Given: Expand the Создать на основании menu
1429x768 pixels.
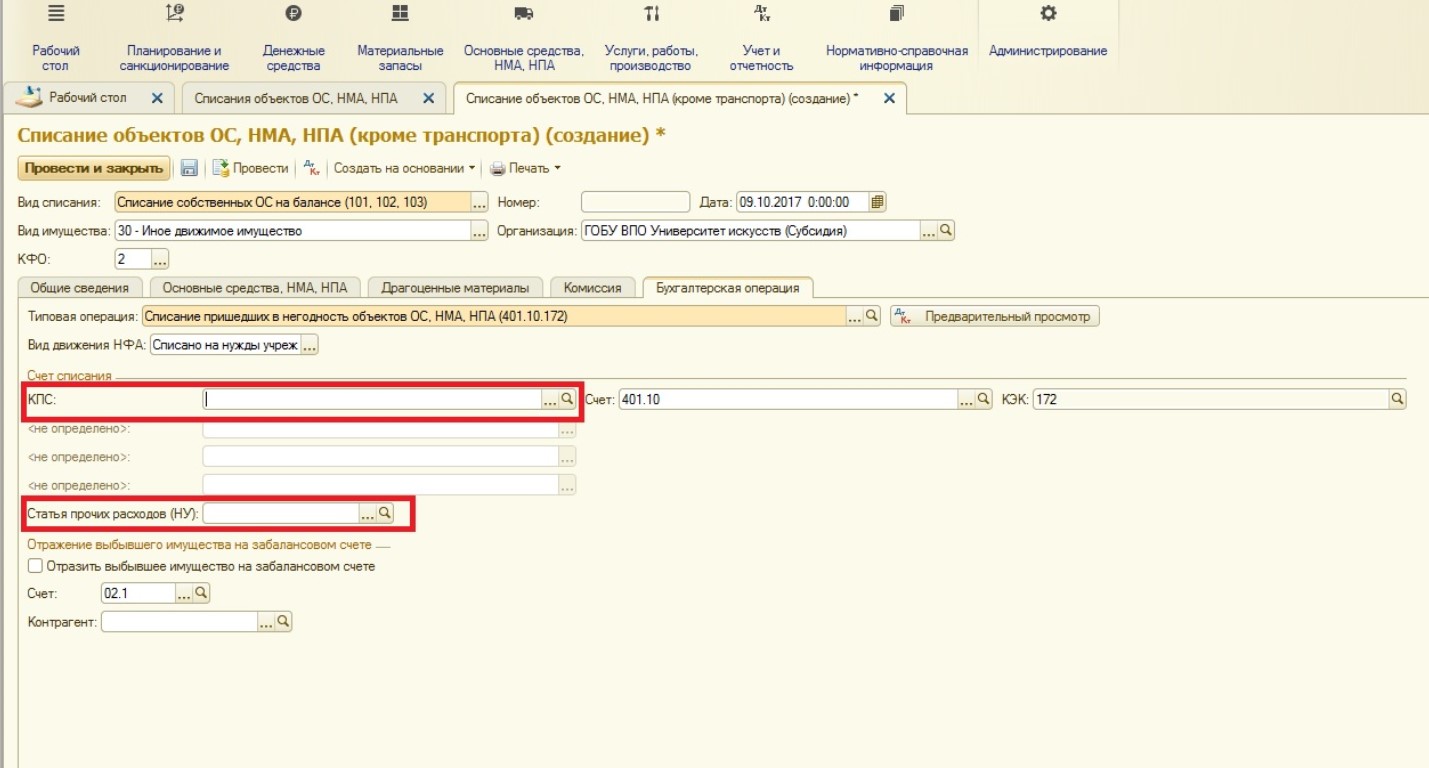Looking at the screenshot, I should click(404, 169).
